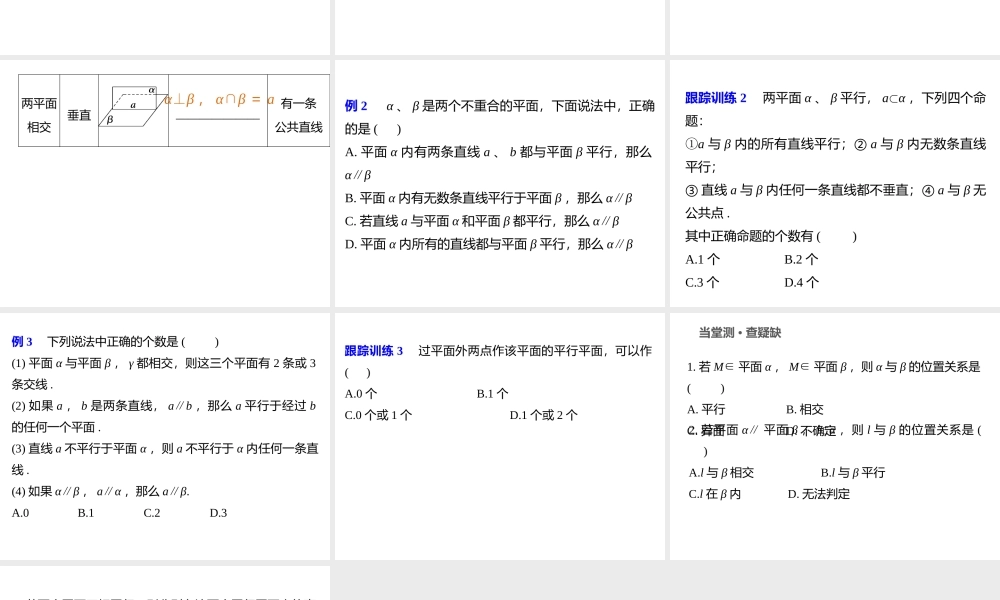Image resolution: width=1000 pixels, height=600 pixels.
Task: Select option A starting 平面α内有两条直线
Action: click(x=498, y=163)
